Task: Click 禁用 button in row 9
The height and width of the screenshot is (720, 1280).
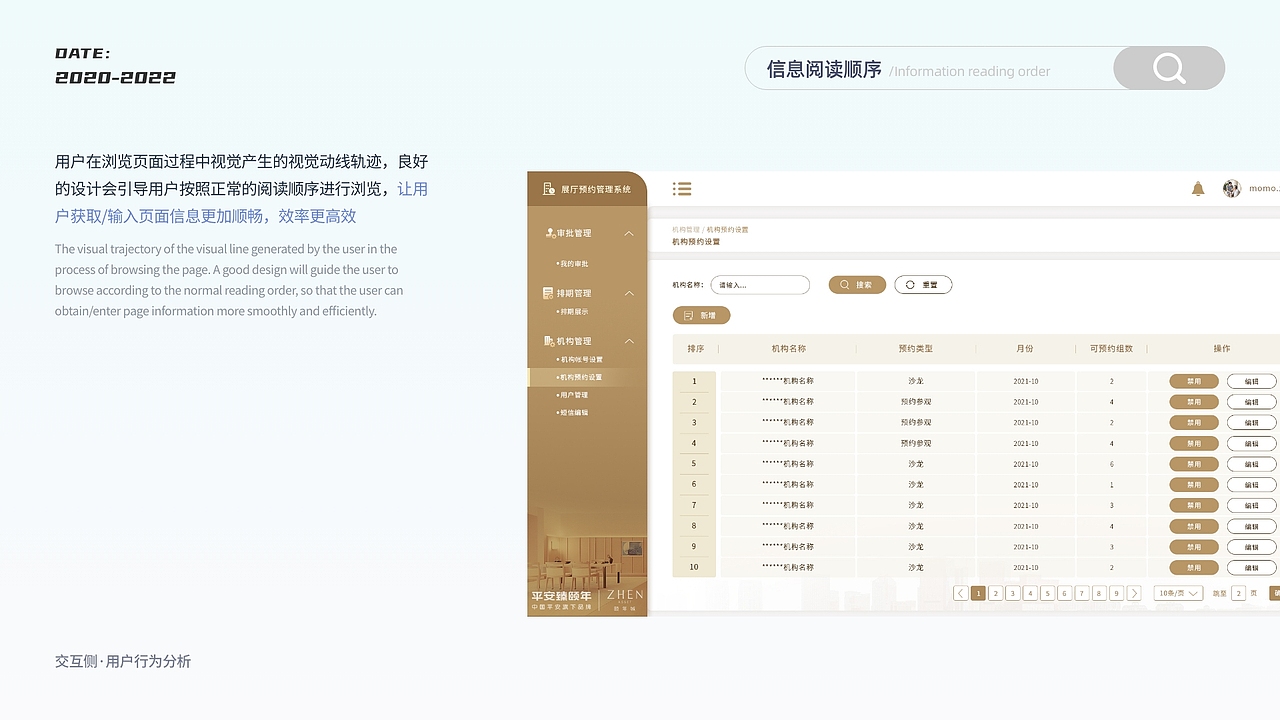Action: tap(1194, 547)
